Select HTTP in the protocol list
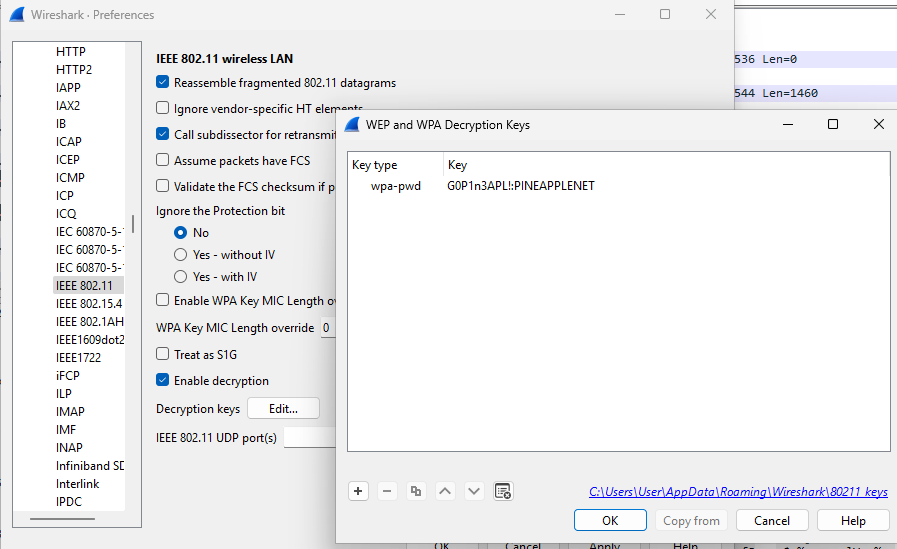897x549 pixels. click(70, 51)
